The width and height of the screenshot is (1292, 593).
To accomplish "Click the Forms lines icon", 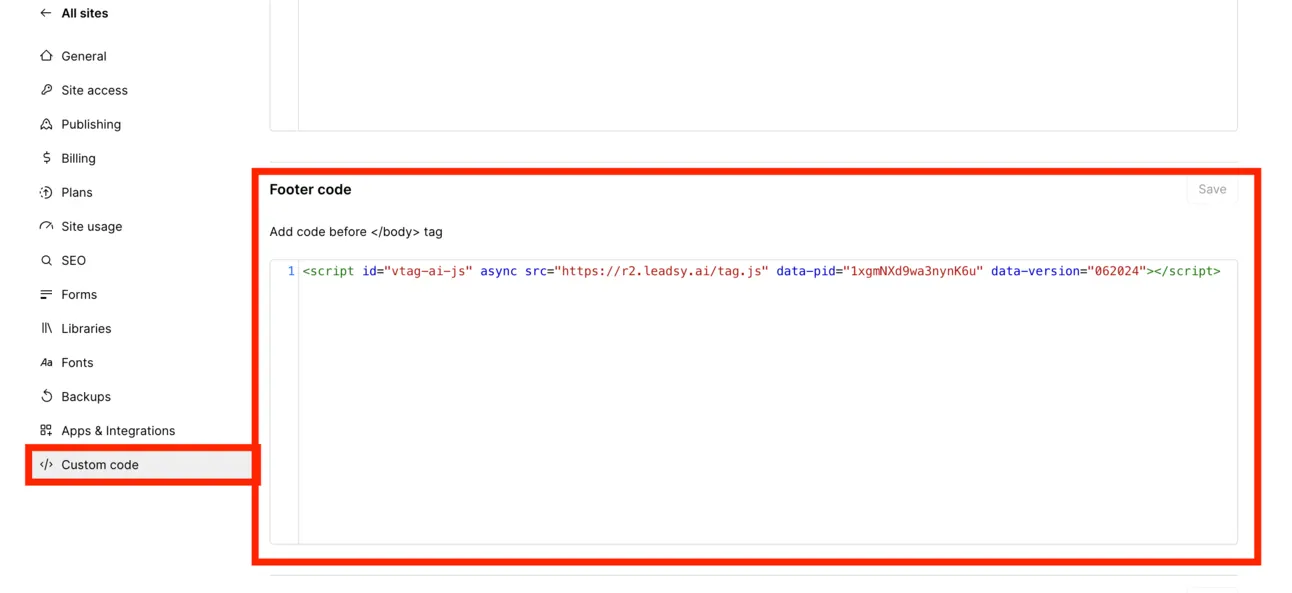I will click(x=46, y=294).
